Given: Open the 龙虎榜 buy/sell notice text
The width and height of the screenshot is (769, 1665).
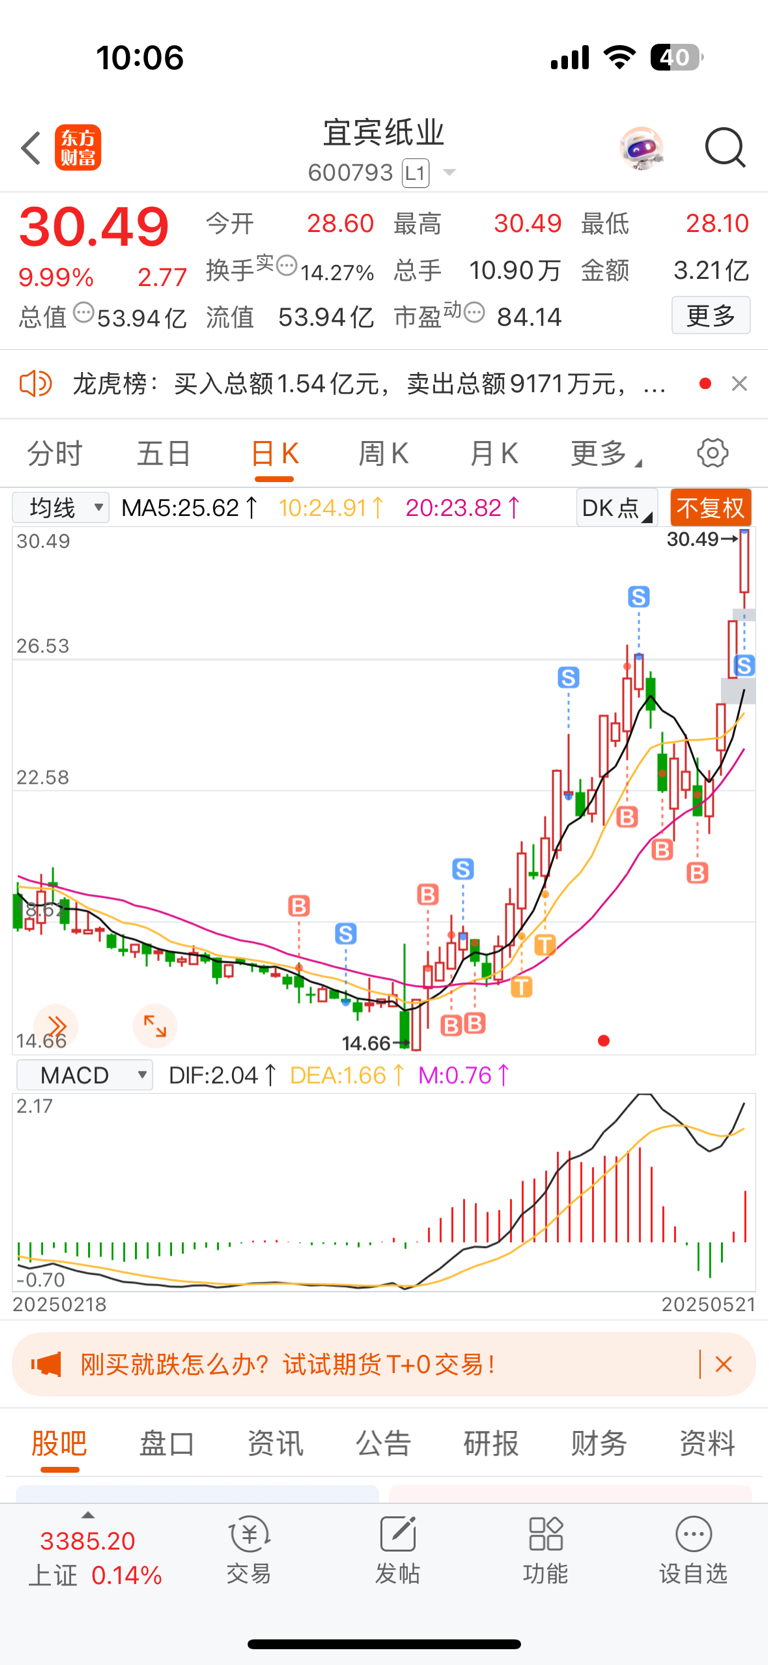Looking at the screenshot, I should point(369,384).
